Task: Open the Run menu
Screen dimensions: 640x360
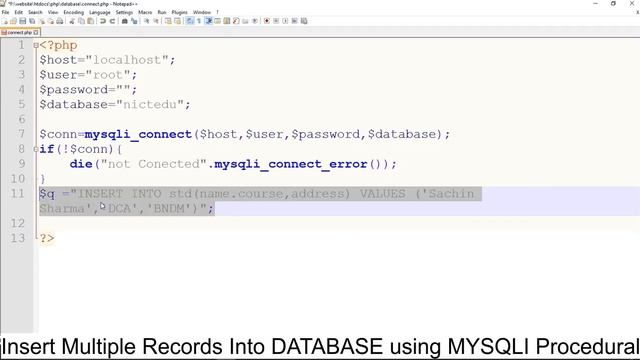Action: 162,12
